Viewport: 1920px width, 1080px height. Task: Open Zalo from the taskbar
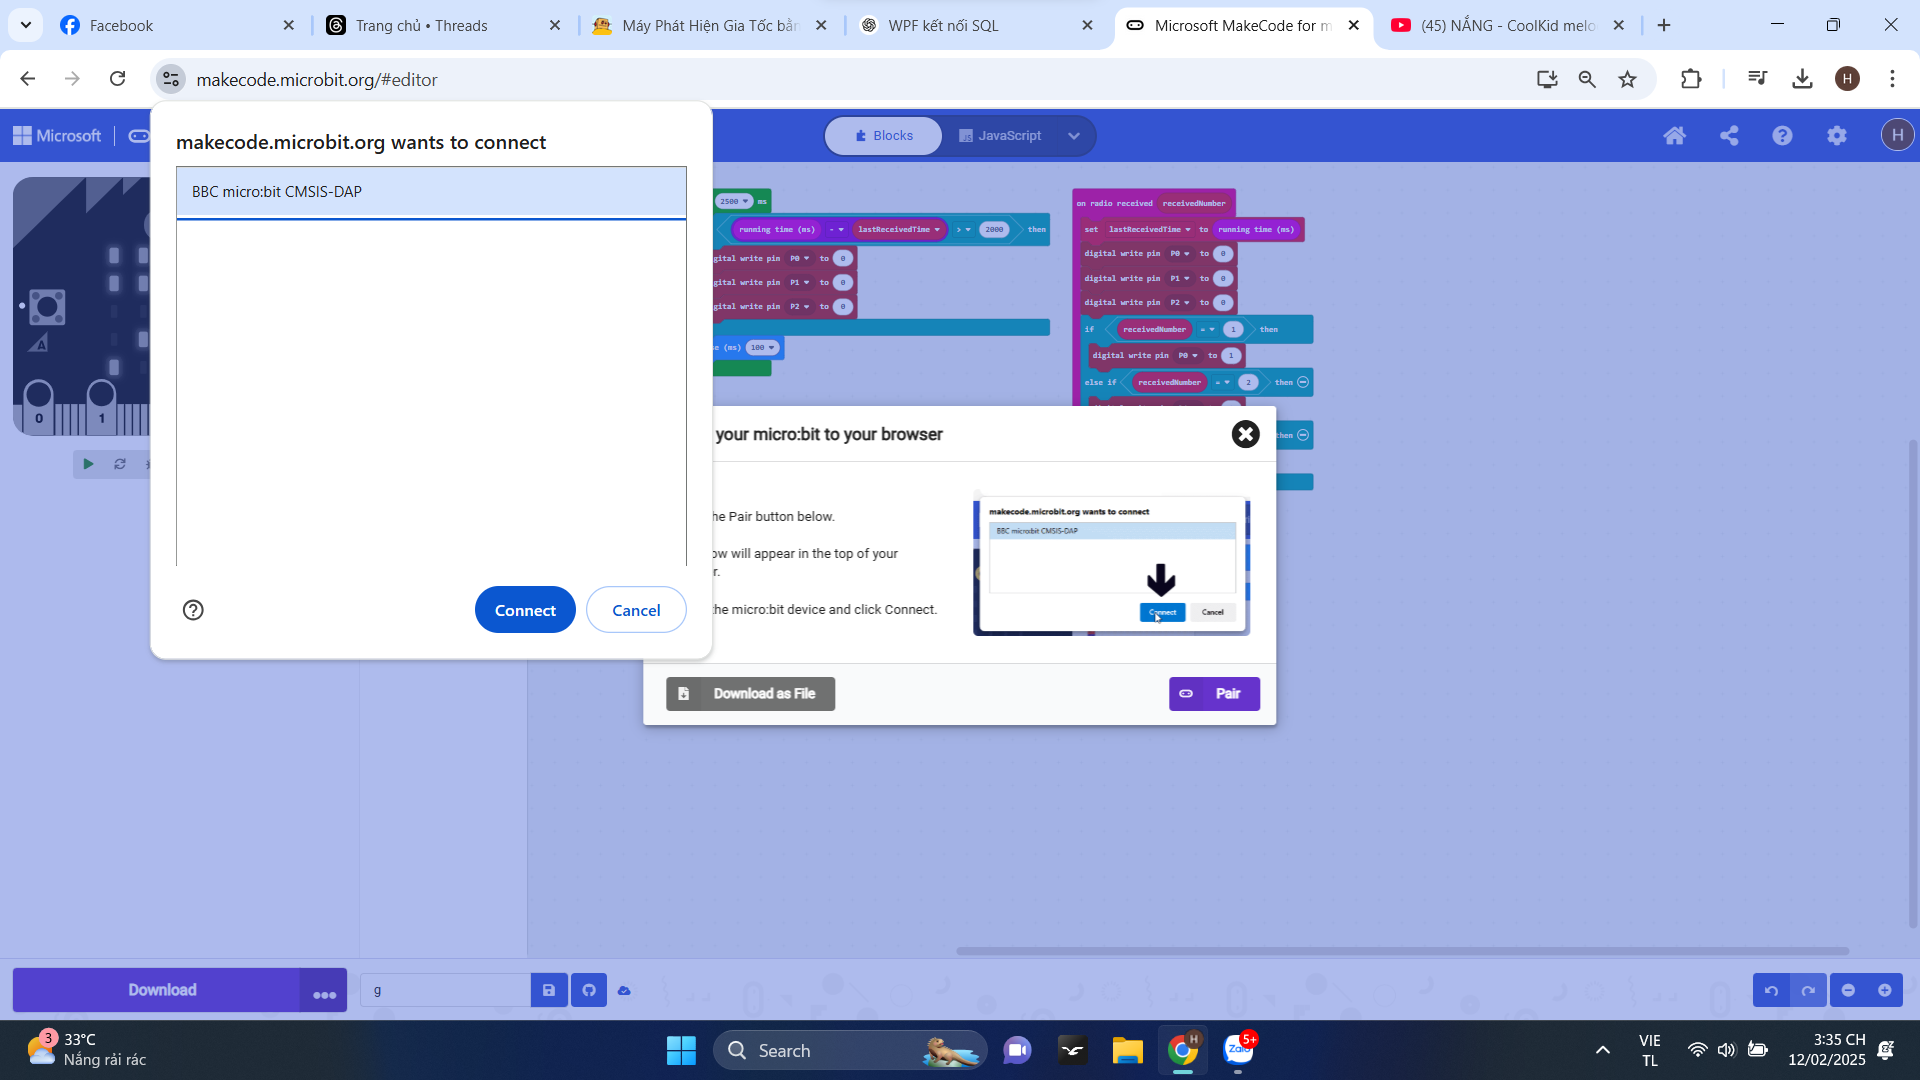point(1238,1050)
